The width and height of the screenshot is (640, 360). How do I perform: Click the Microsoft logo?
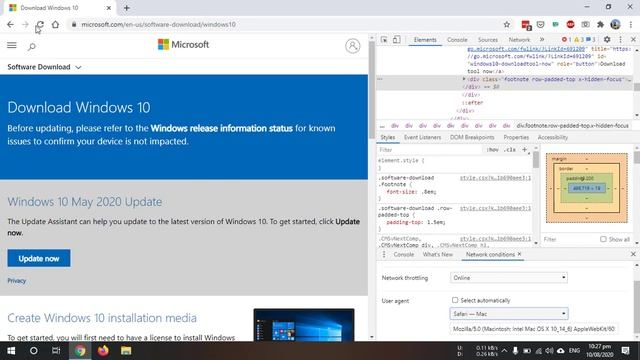coord(183,44)
